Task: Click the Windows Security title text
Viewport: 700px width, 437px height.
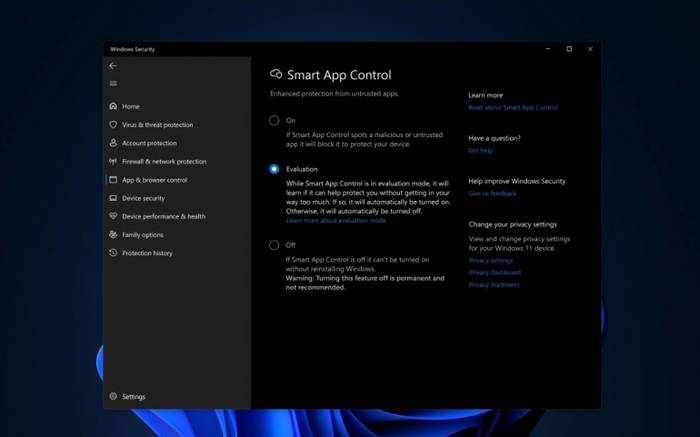Action: click(133, 49)
